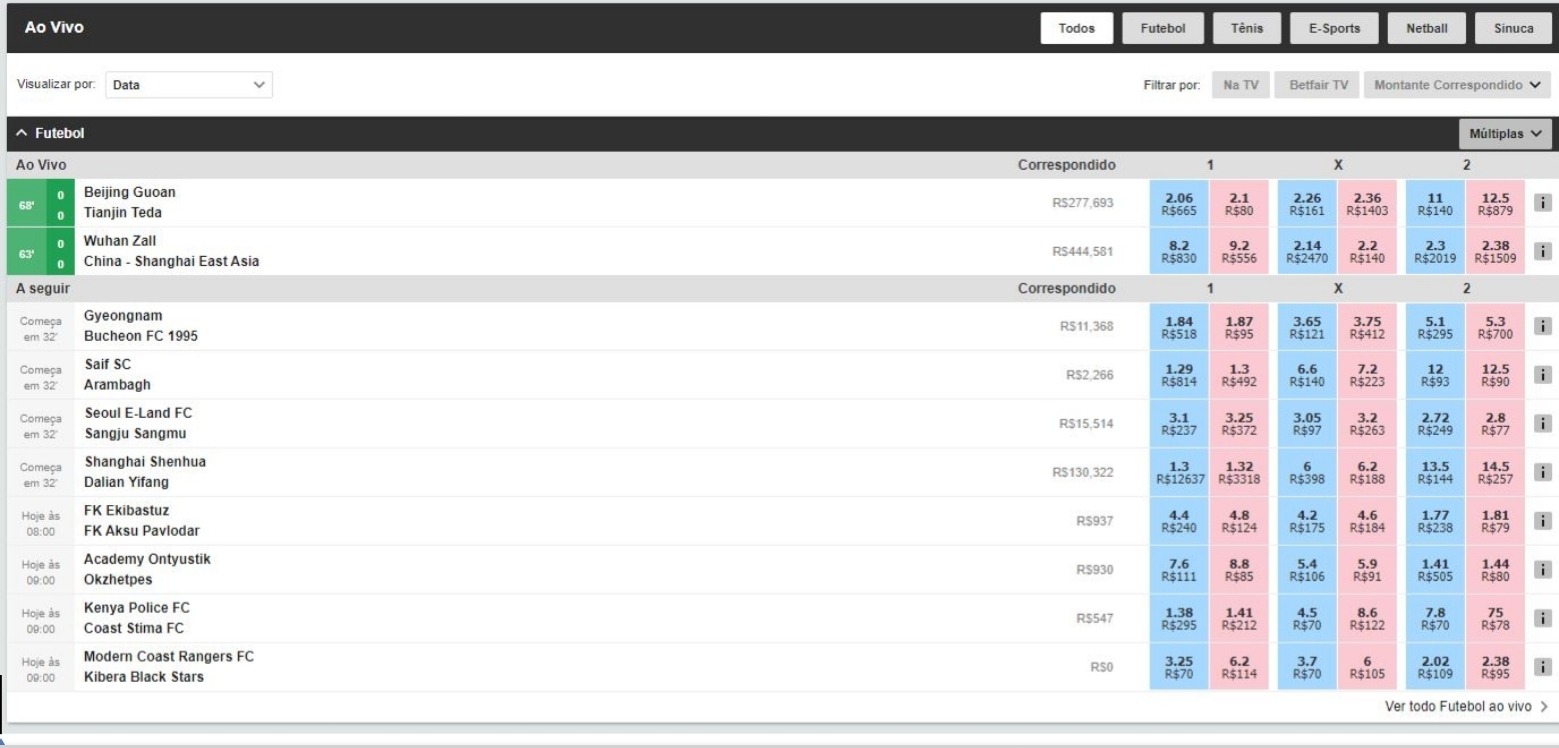This screenshot has height=748, width=1559.
Task: Select the E-Sports tab
Action: click(x=1334, y=29)
